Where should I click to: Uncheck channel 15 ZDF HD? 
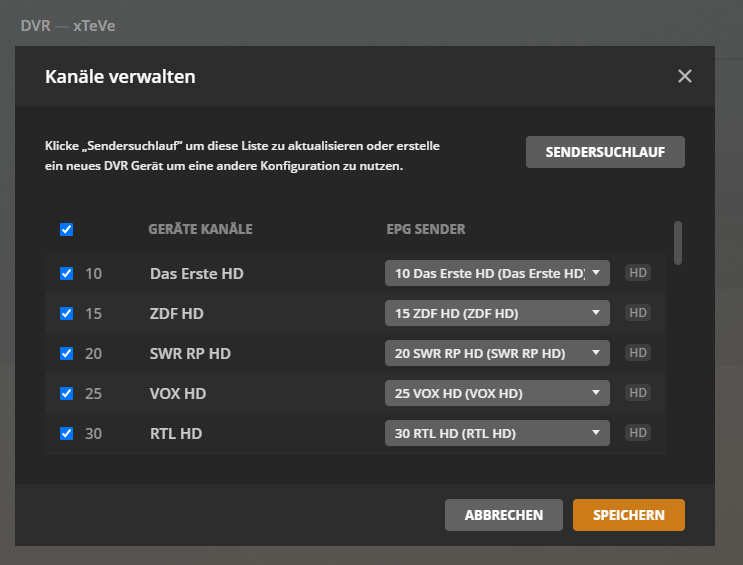click(67, 313)
